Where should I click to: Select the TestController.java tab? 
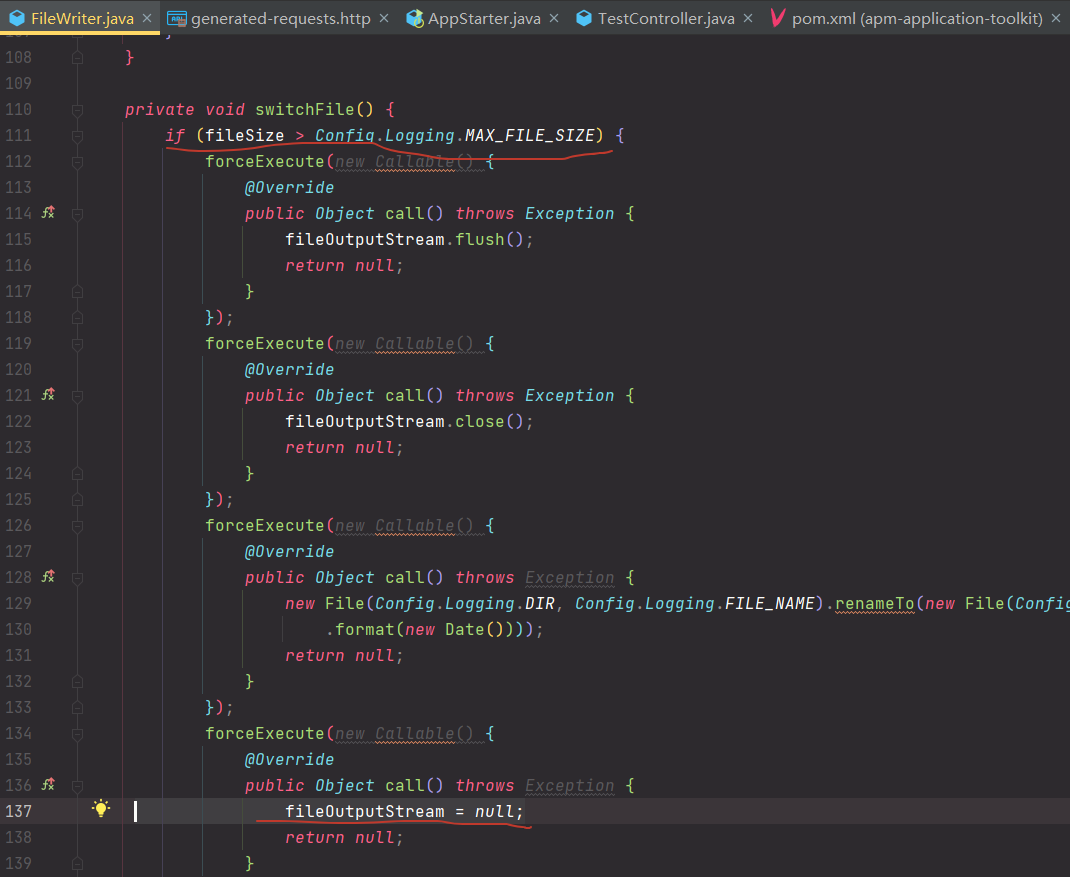pos(666,18)
